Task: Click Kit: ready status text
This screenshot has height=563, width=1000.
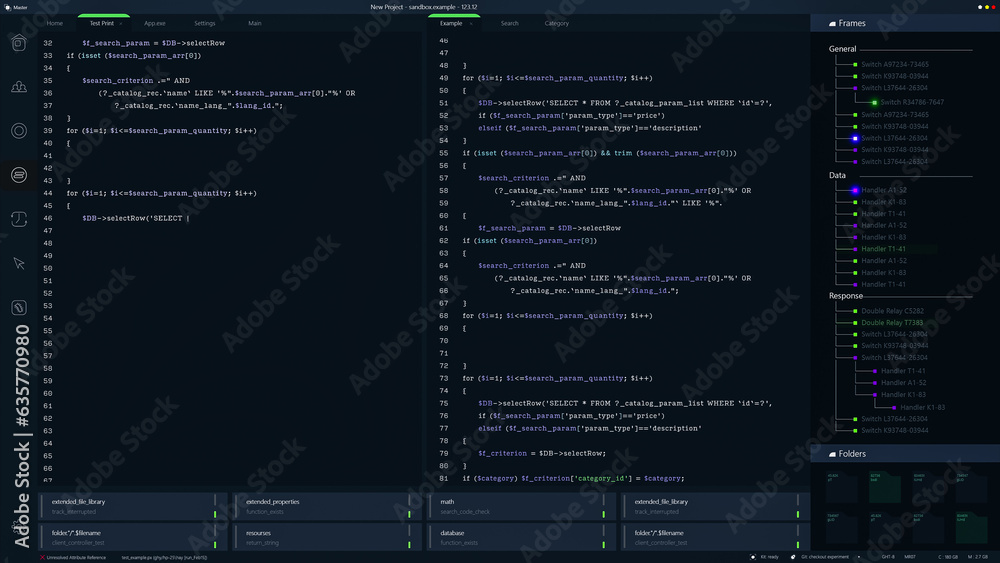Action: tap(770, 557)
